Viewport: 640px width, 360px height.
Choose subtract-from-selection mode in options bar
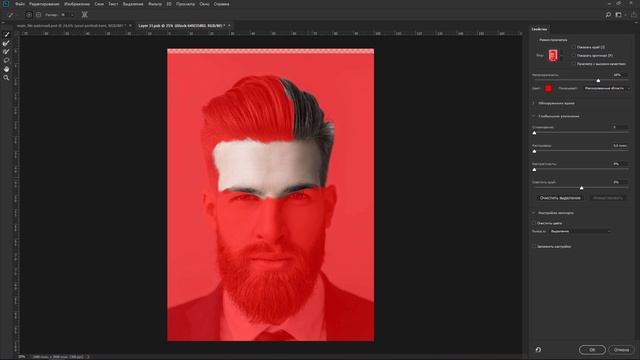(x=38, y=15)
